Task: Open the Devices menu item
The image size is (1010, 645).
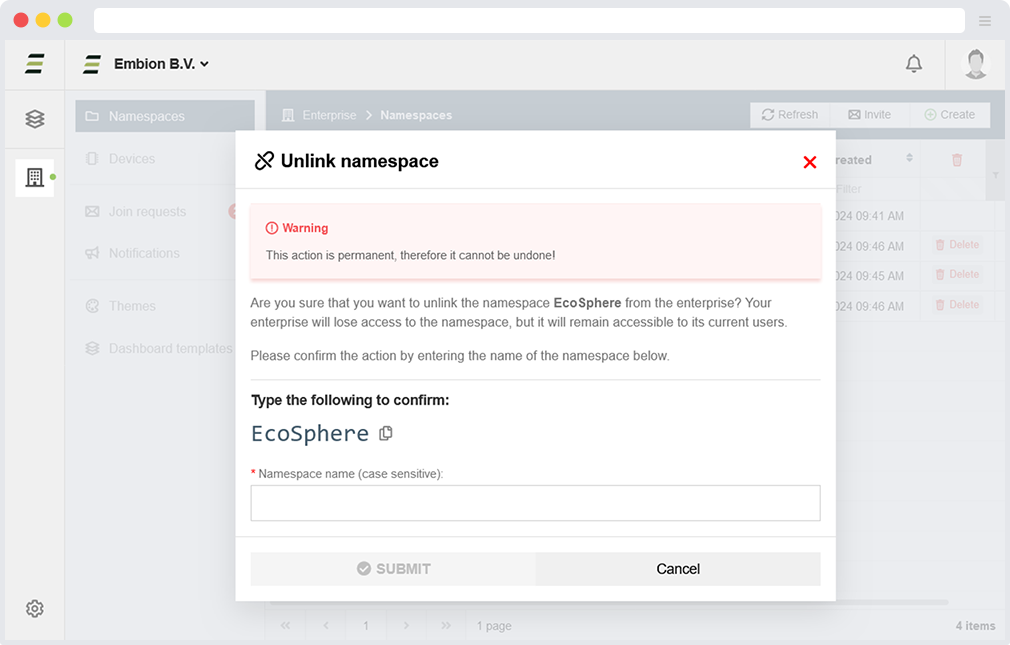Action: 132,159
